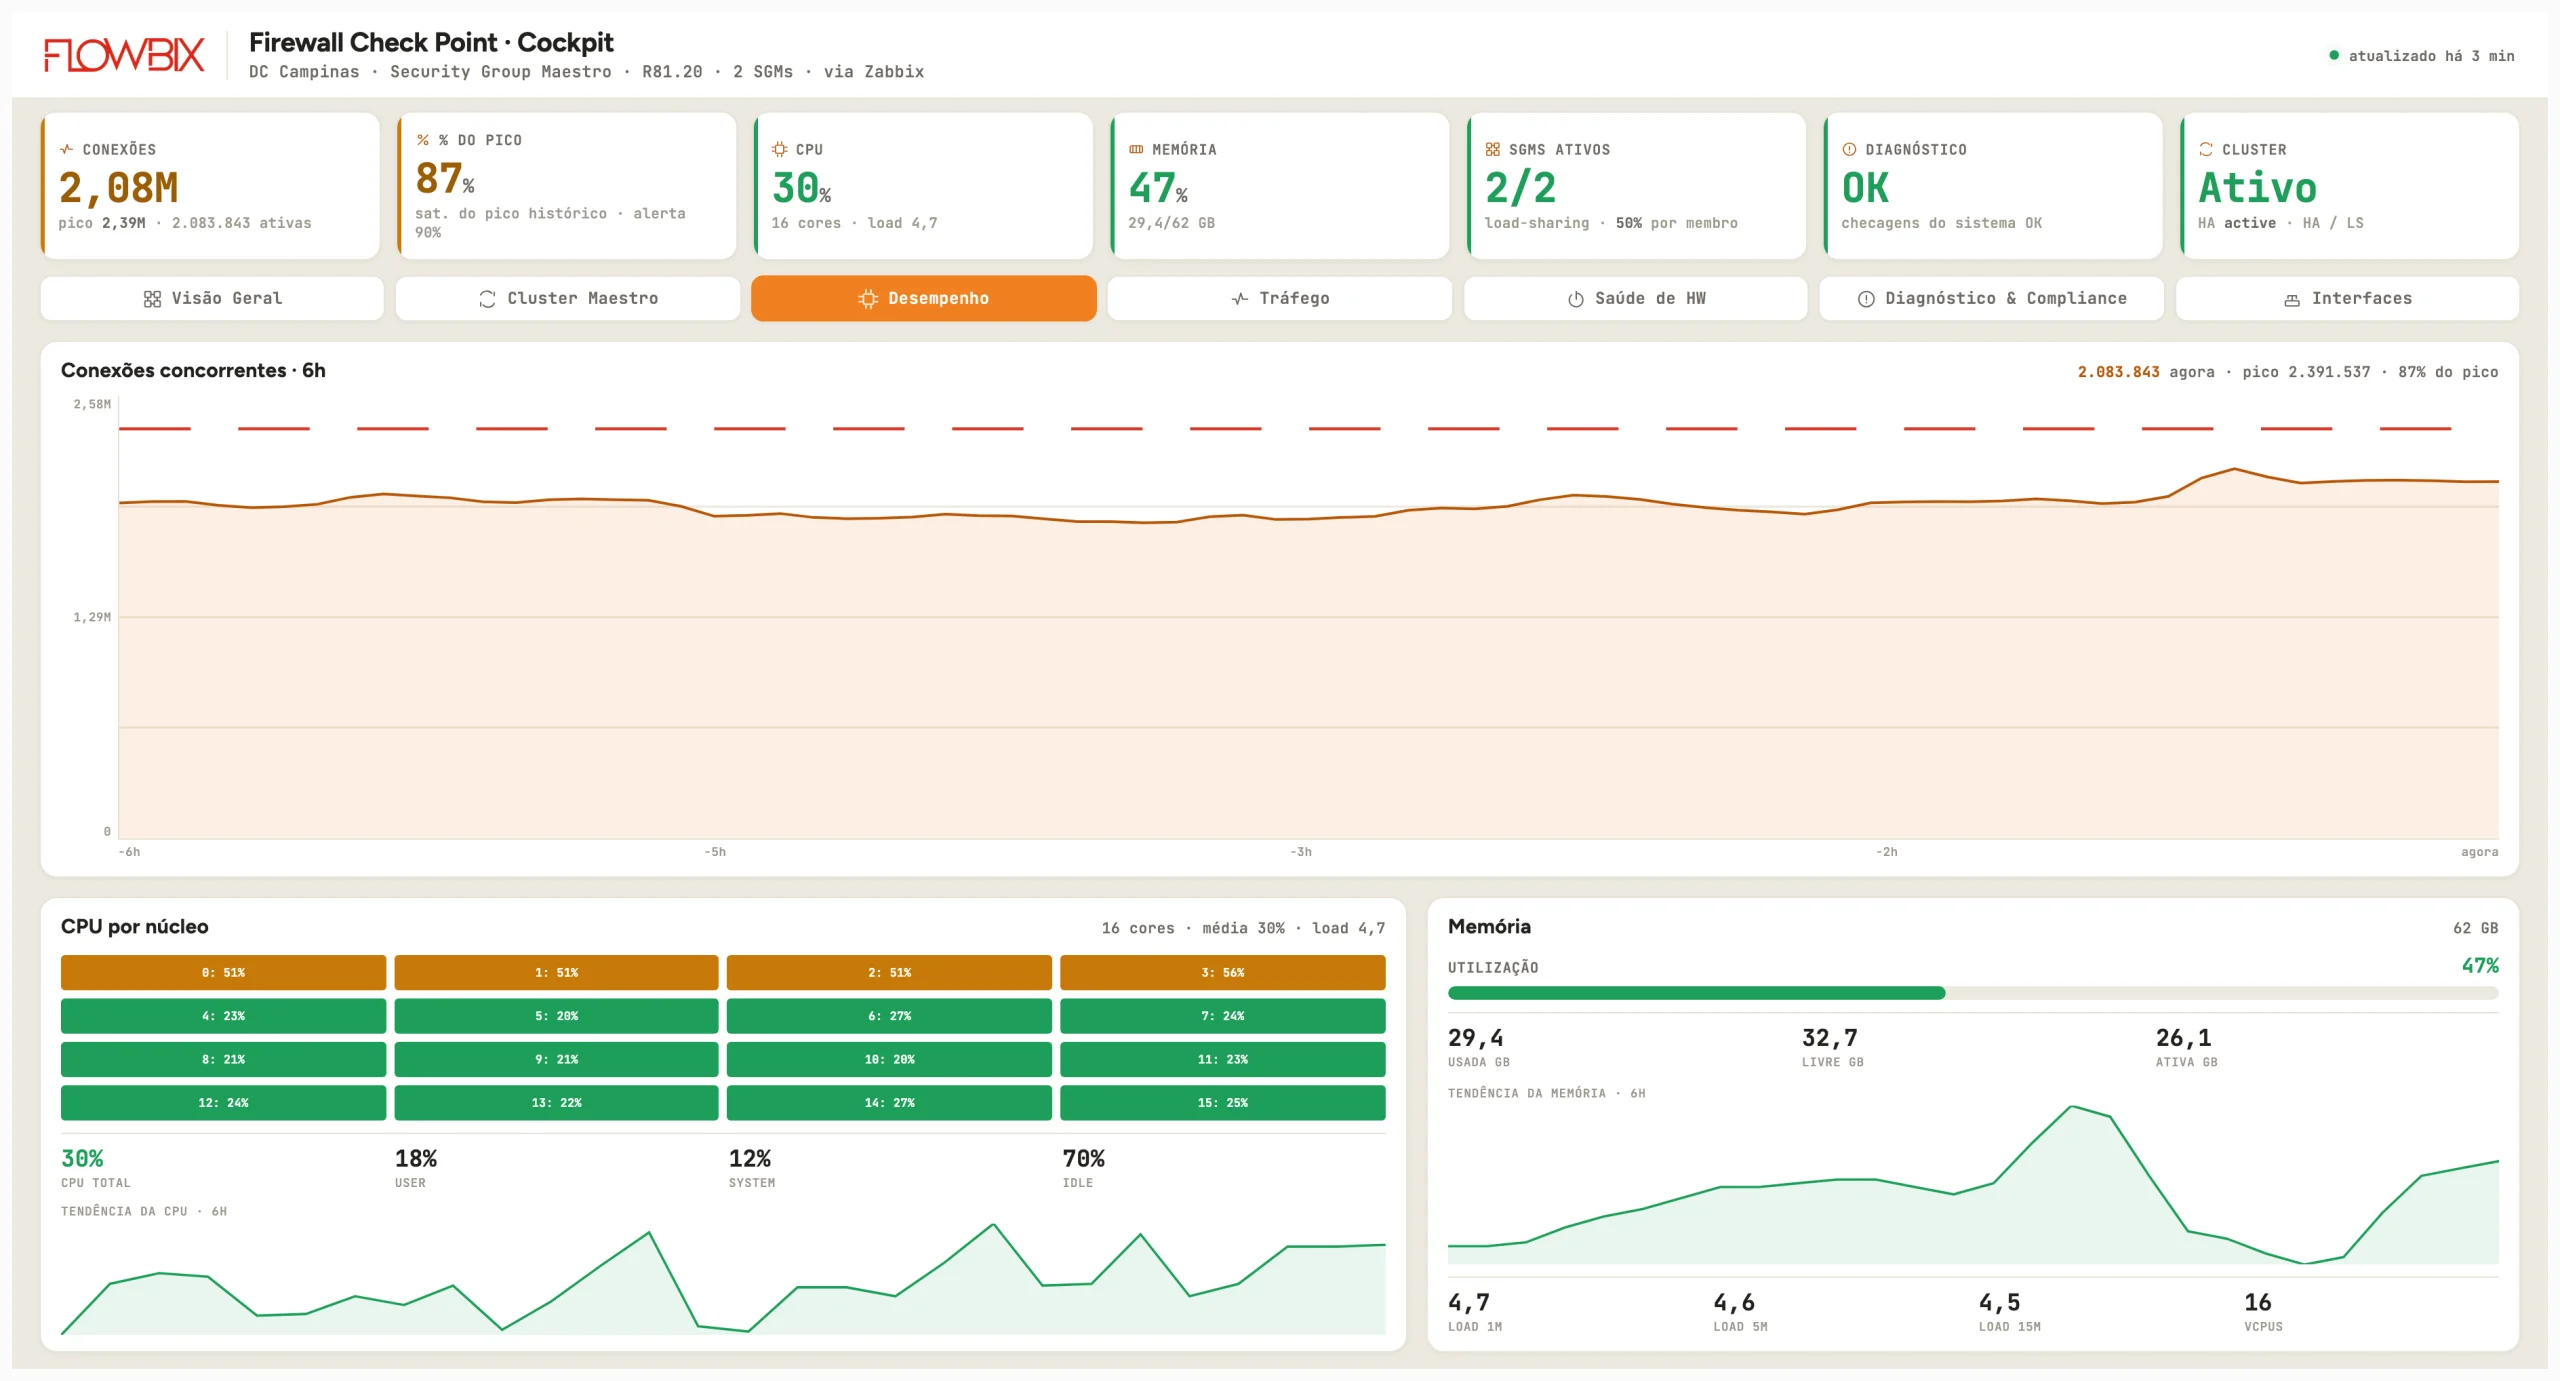The height and width of the screenshot is (1381, 2560).
Task: Open the Interfaces tab
Action: pos(2348,299)
